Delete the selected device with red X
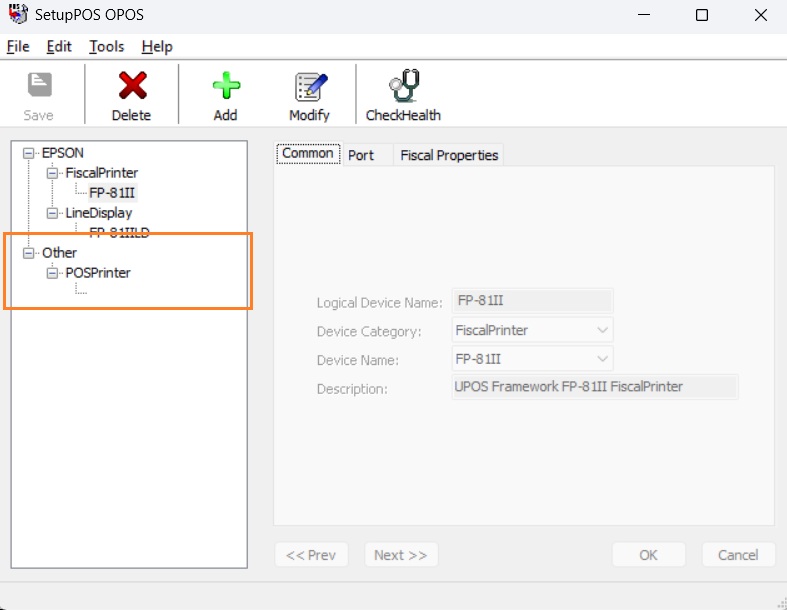Image resolution: width=787 pixels, height=610 pixels. click(x=132, y=95)
